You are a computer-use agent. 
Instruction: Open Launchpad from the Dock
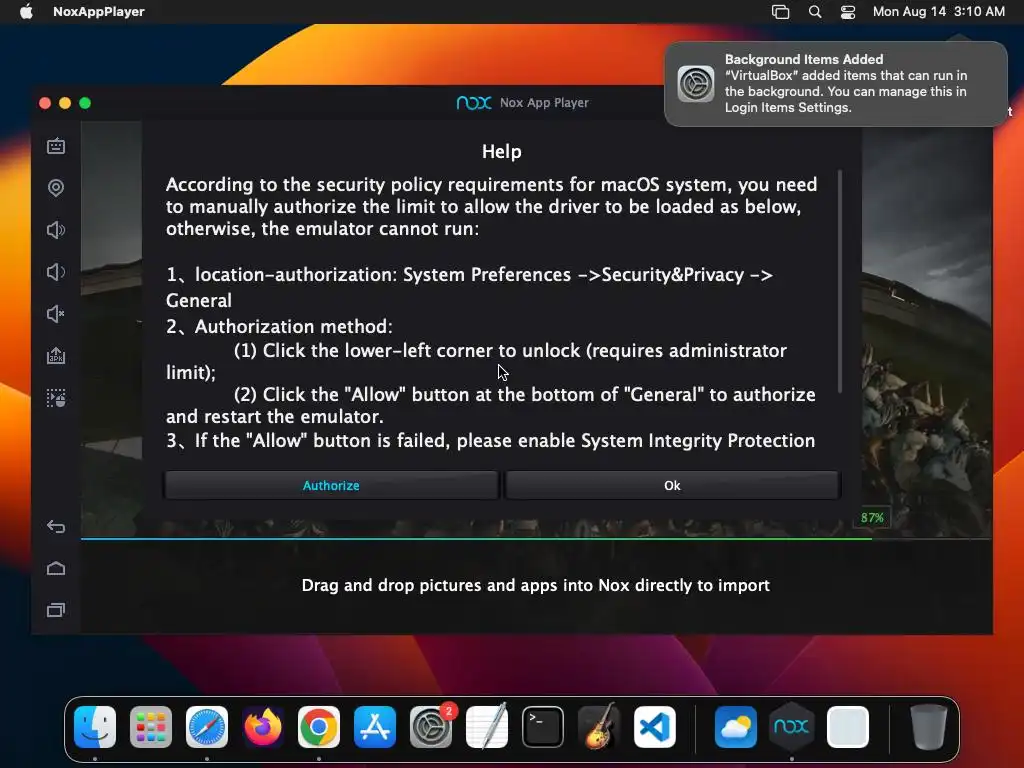151,726
